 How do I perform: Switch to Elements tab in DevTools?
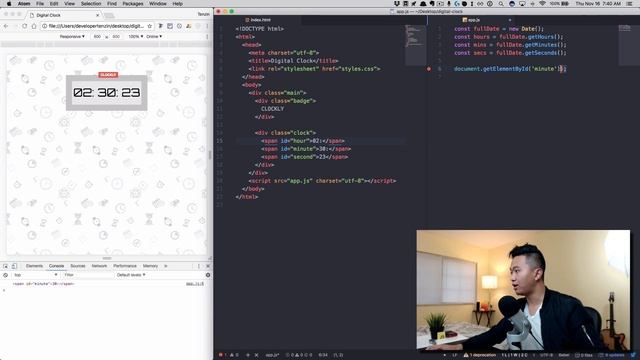34,266
